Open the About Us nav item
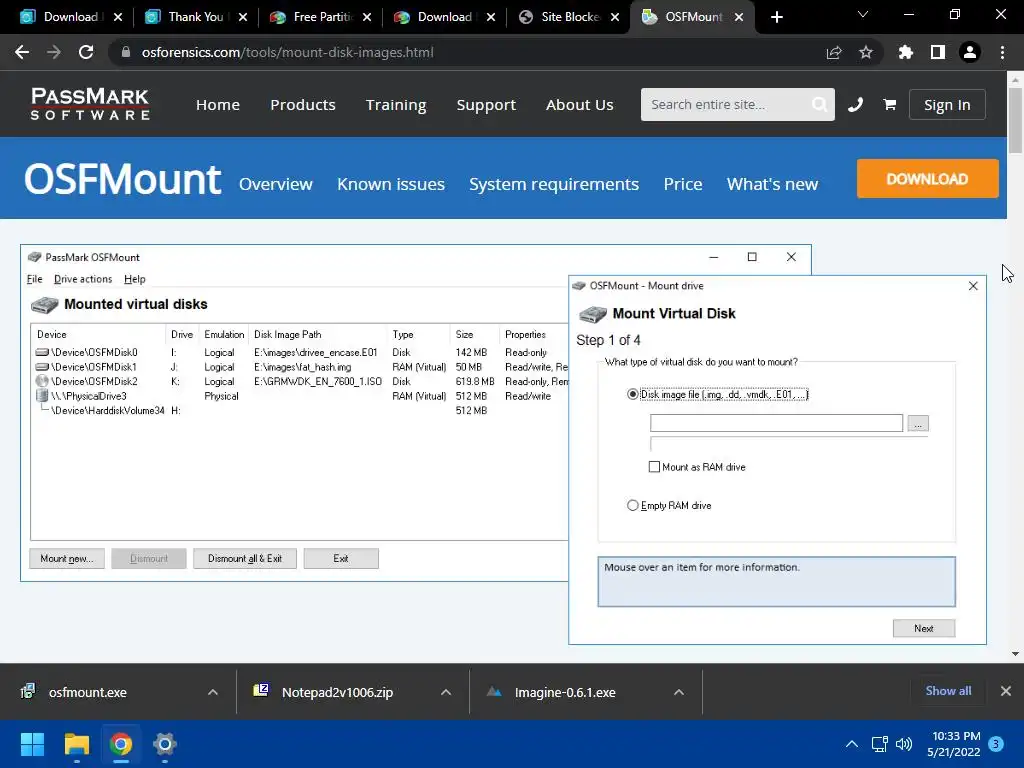The width and height of the screenshot is (1024, 768). tap(579, 104)
